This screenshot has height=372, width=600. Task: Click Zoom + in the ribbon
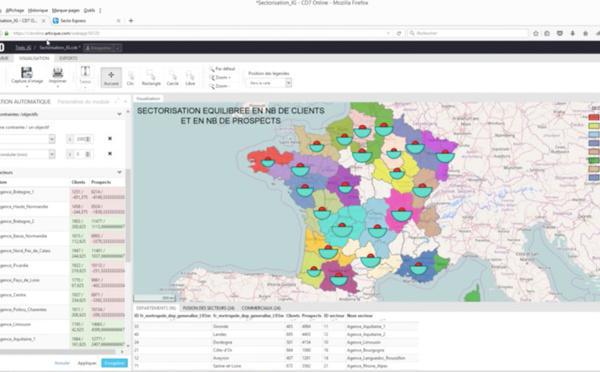[x=220, y=78]
